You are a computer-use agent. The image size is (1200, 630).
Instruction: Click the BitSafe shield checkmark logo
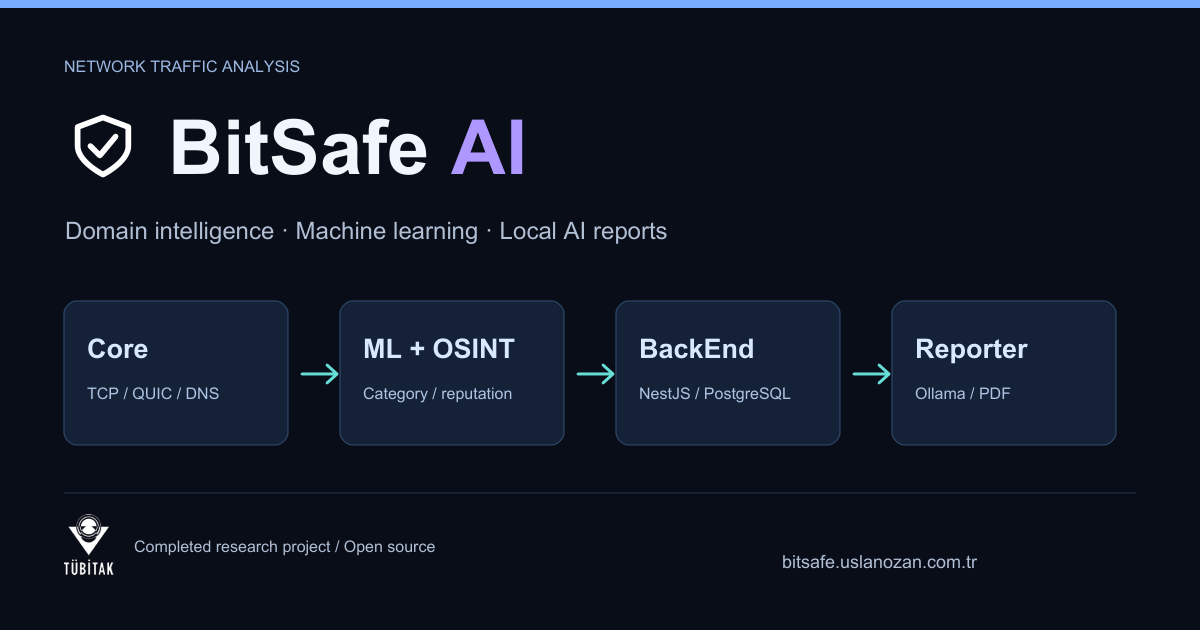tap(103, 146)
